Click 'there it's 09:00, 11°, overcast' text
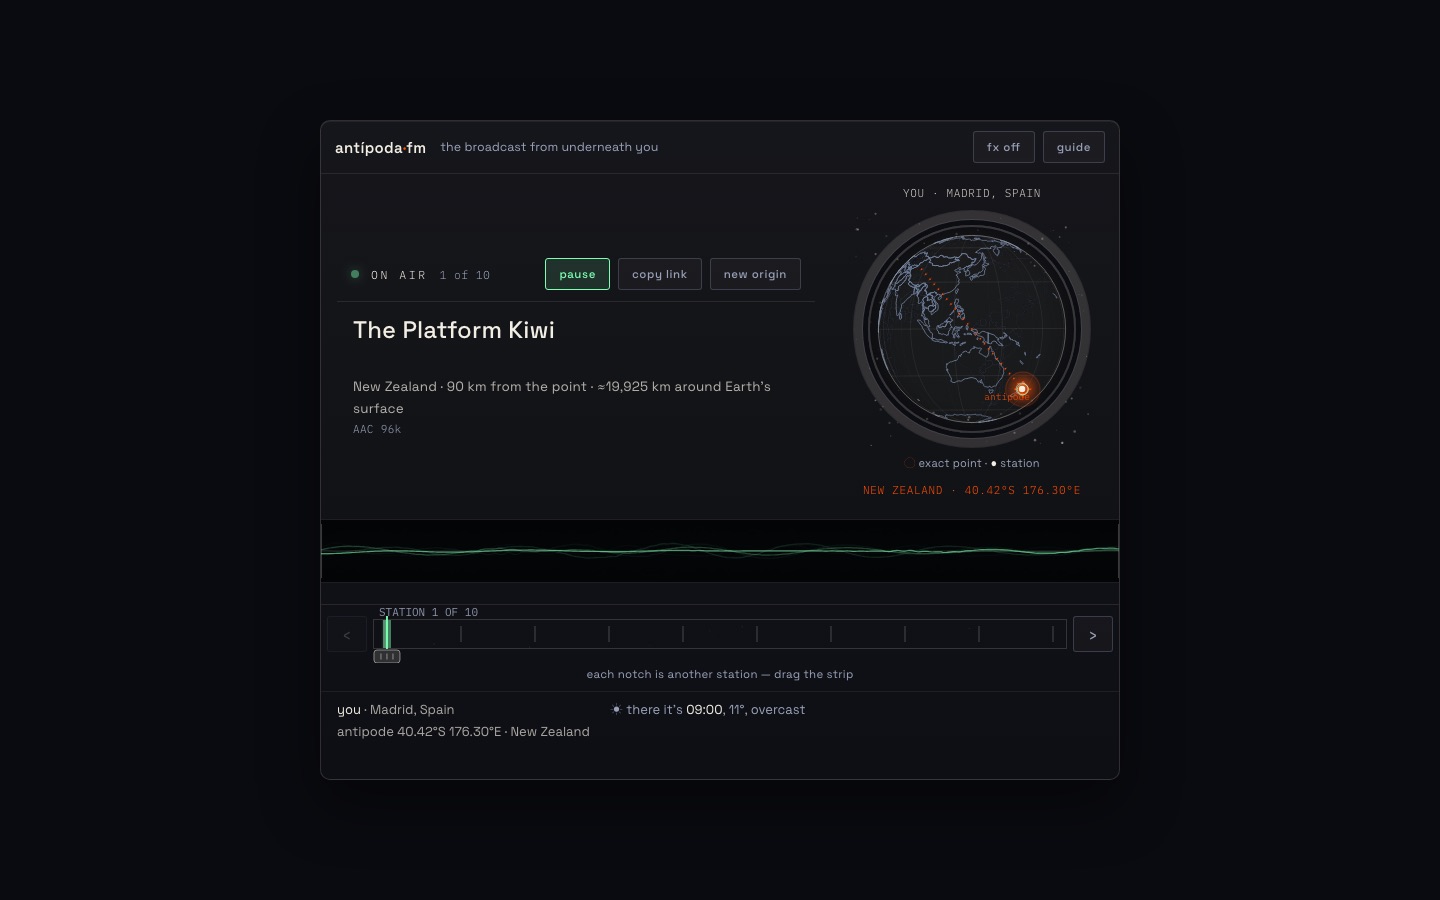This screenshot has width=1440, height=900. [x=716, y=709]
